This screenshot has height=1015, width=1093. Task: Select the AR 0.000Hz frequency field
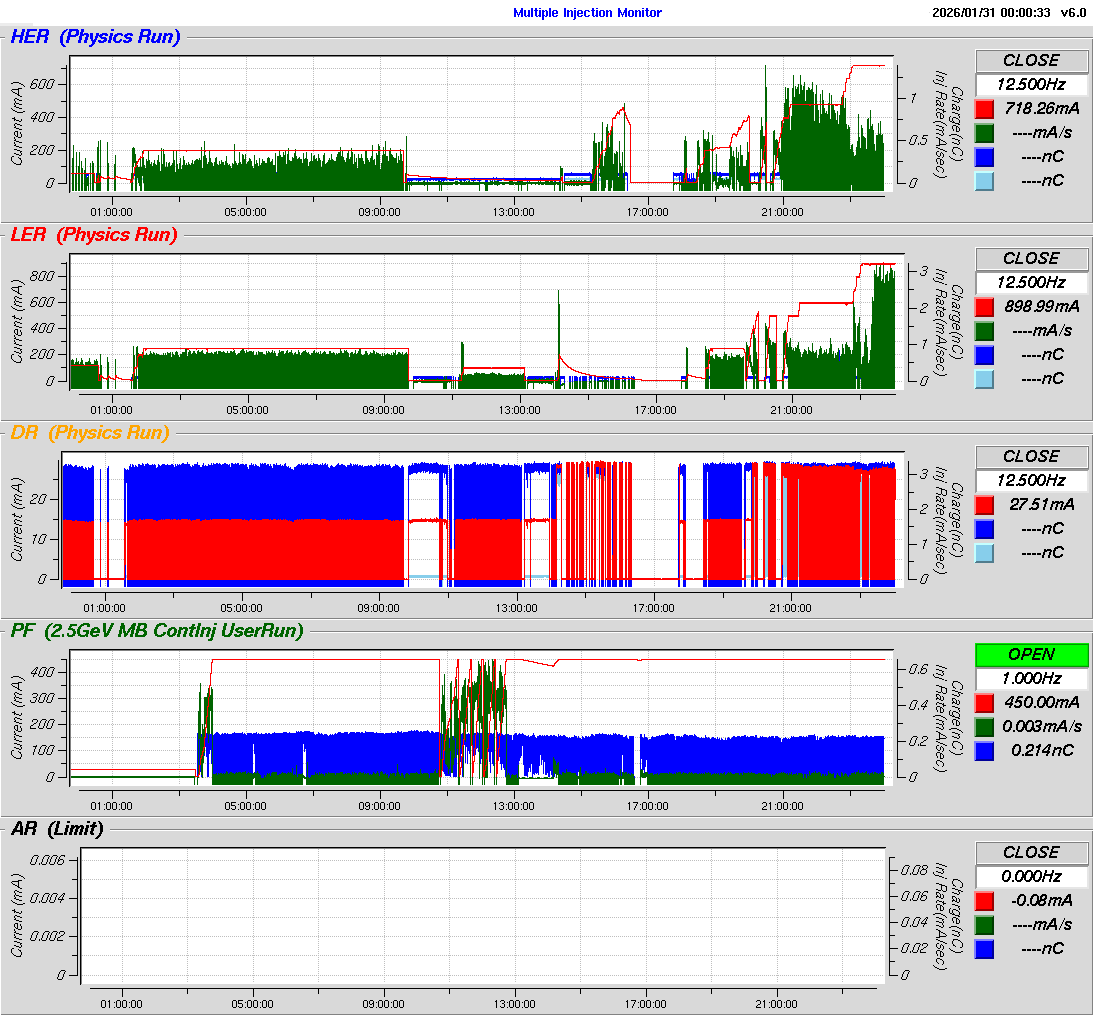coord(1031,876)
